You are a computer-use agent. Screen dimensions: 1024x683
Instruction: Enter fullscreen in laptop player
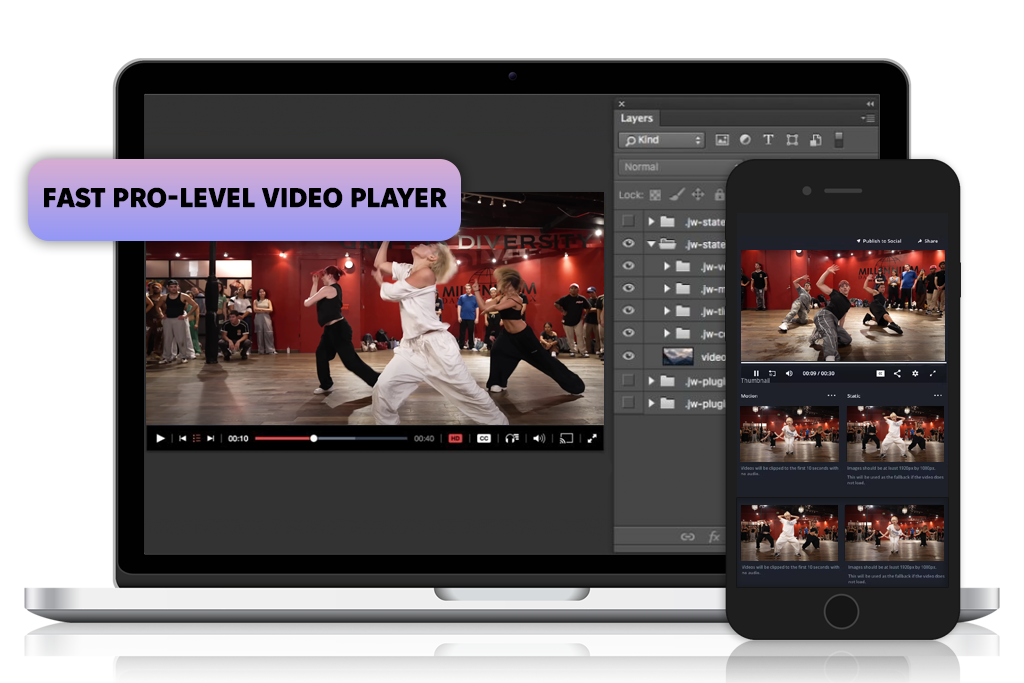[592, 438]
